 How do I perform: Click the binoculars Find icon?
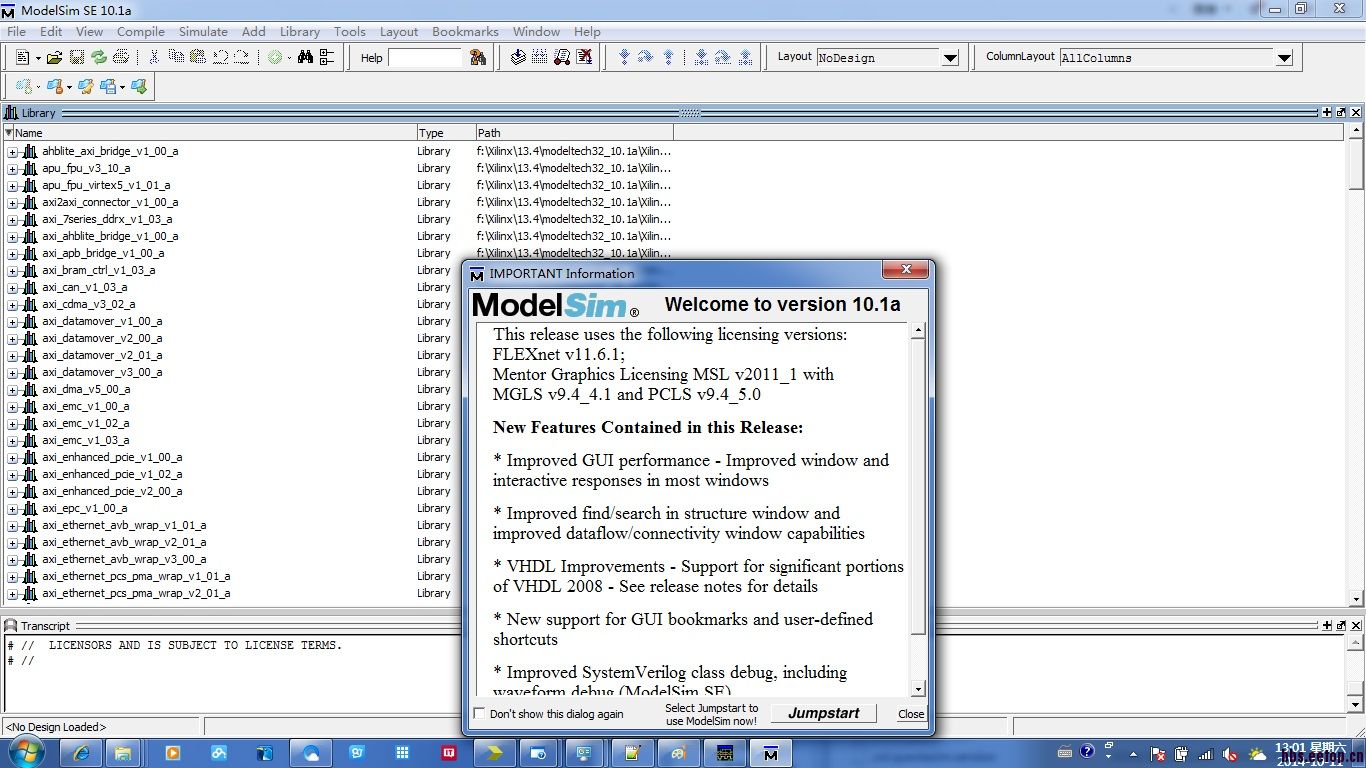306,58
